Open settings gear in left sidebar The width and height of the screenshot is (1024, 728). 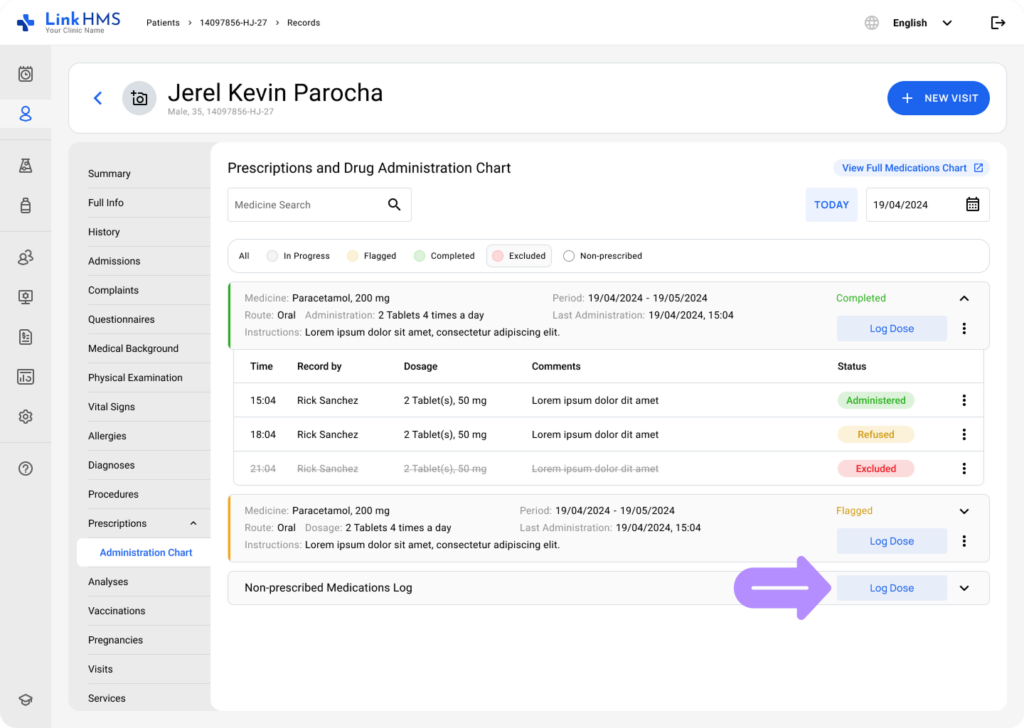pyautogui.click(x=26, y=416)
